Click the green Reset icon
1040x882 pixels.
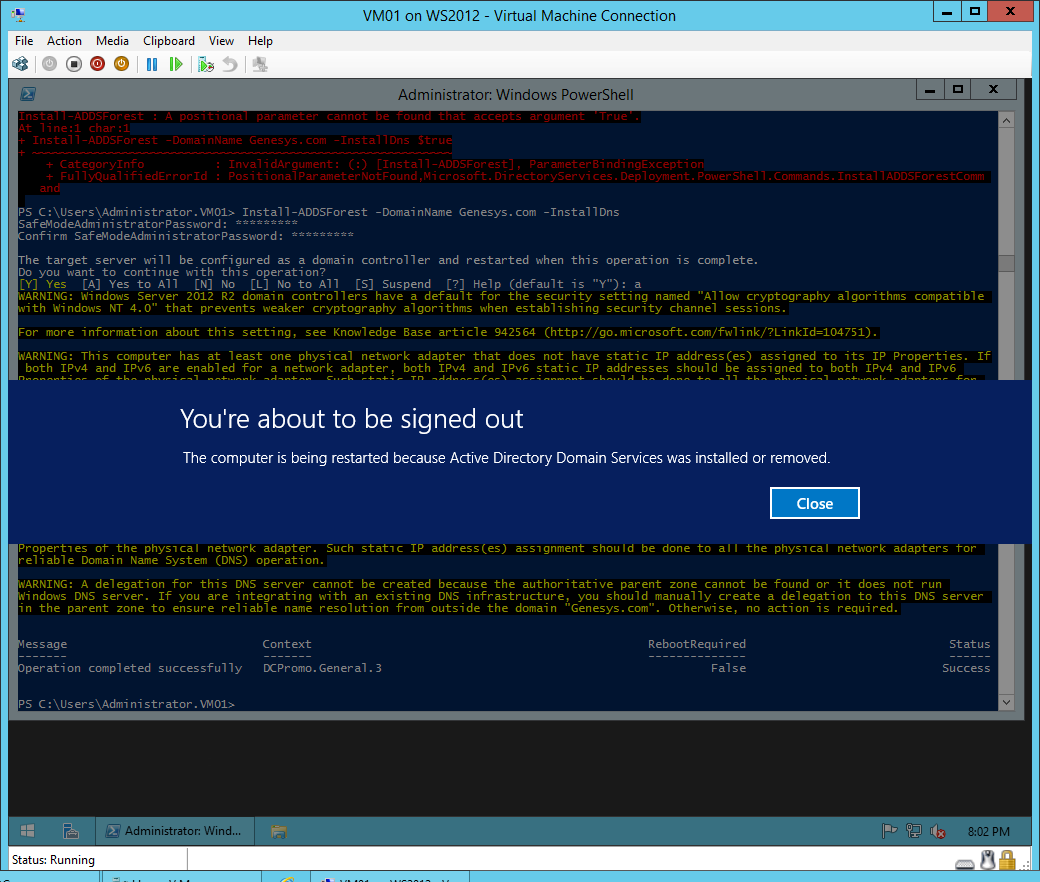(176, 64)
